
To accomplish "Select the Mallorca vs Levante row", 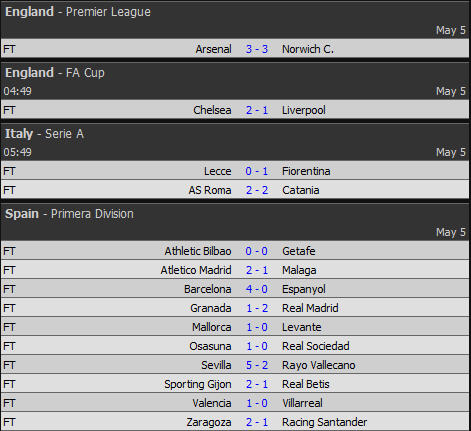I will [x=235, y=327].
